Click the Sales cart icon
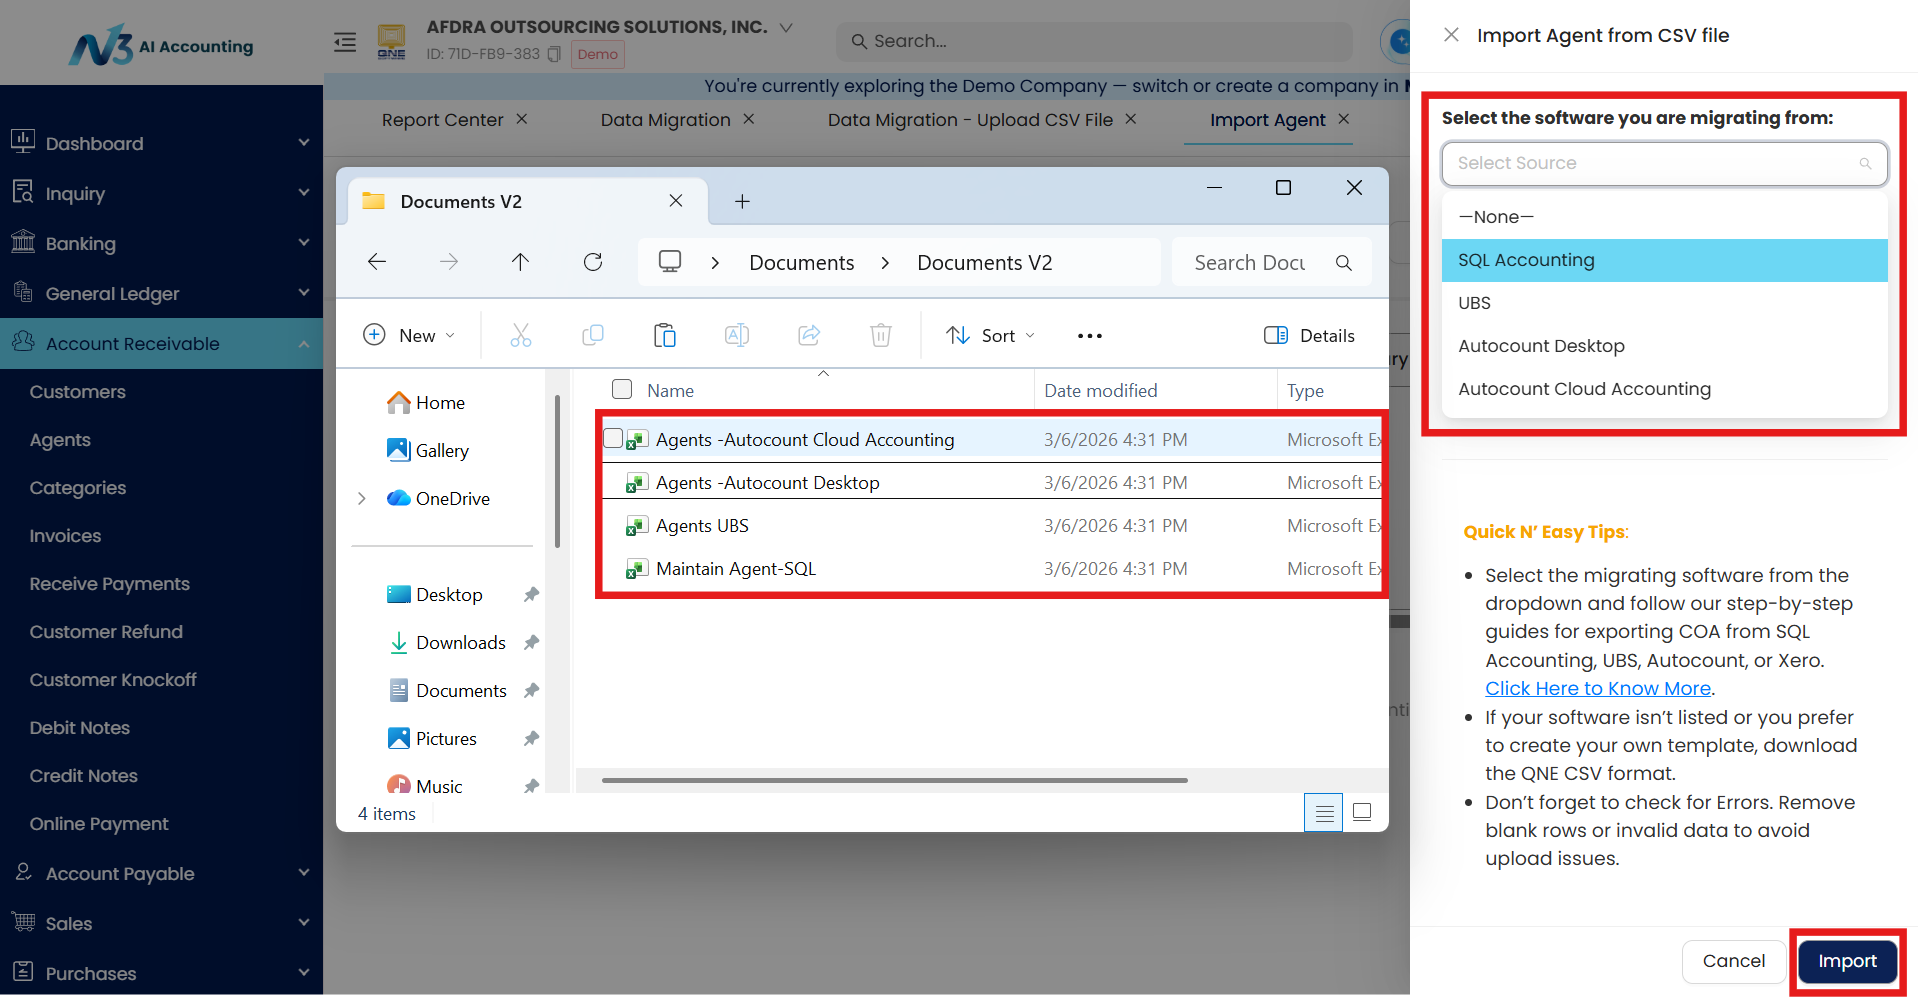1918x997 pixels. (23, 922)
